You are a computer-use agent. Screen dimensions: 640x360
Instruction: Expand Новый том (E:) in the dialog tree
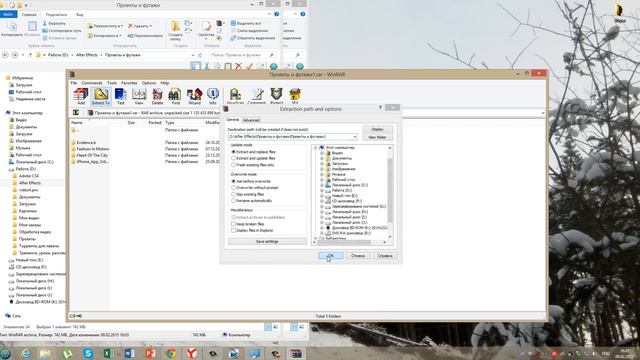pos(322,196)
